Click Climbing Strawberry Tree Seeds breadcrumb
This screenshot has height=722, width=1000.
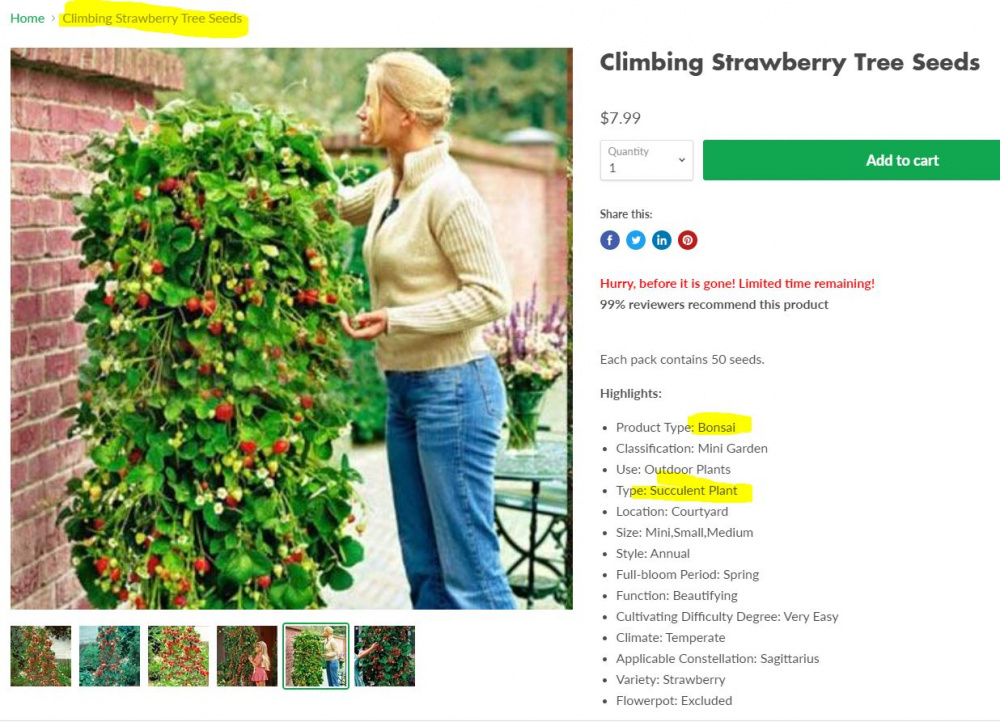(x=152, y=18)
